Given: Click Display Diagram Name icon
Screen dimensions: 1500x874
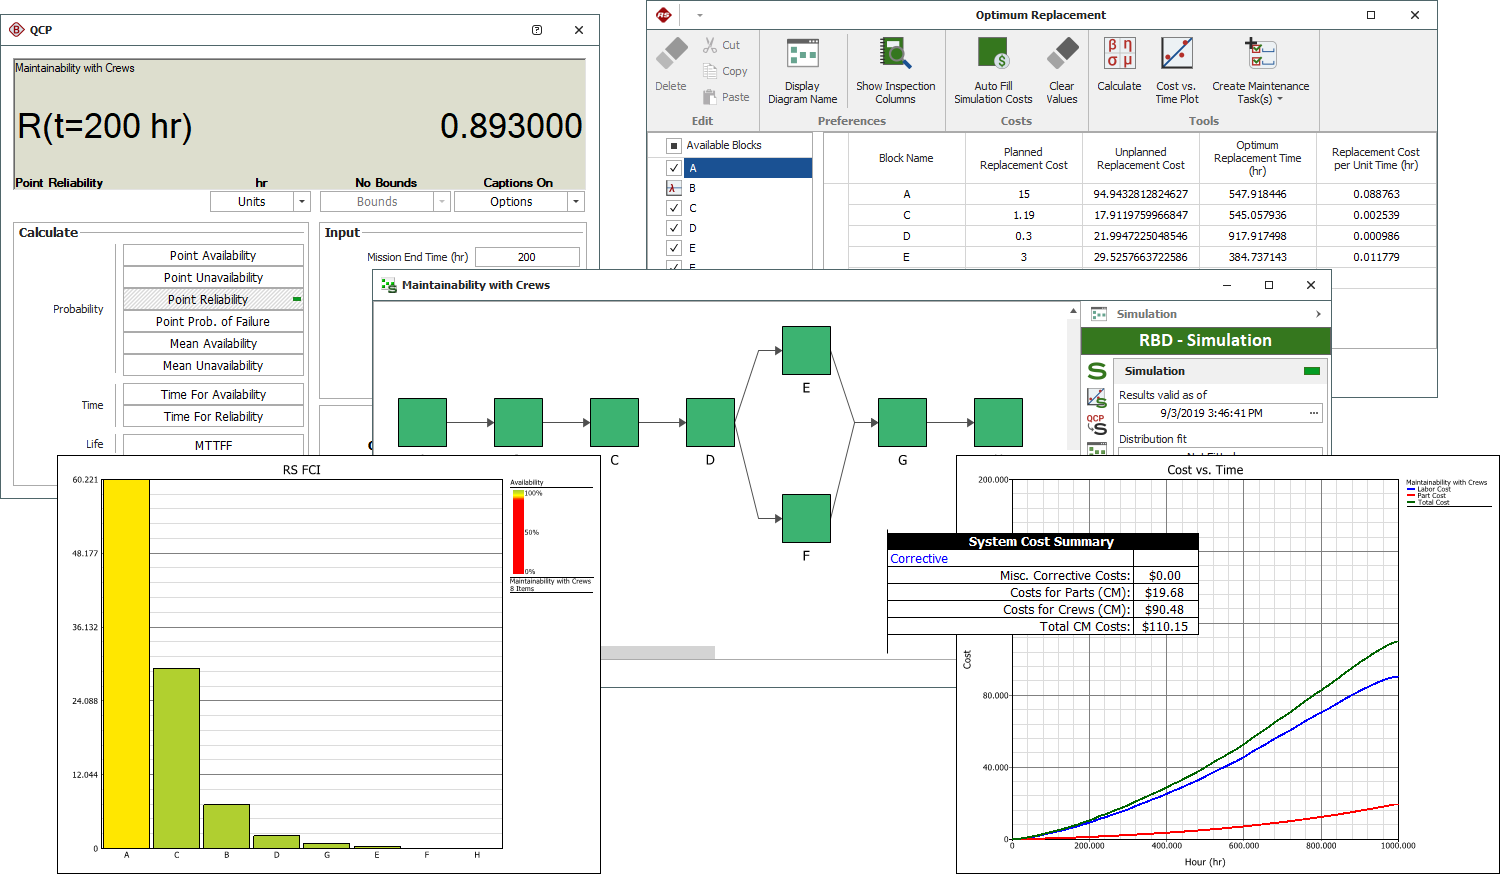Looking at the screenshot, I should coord(802,54).
